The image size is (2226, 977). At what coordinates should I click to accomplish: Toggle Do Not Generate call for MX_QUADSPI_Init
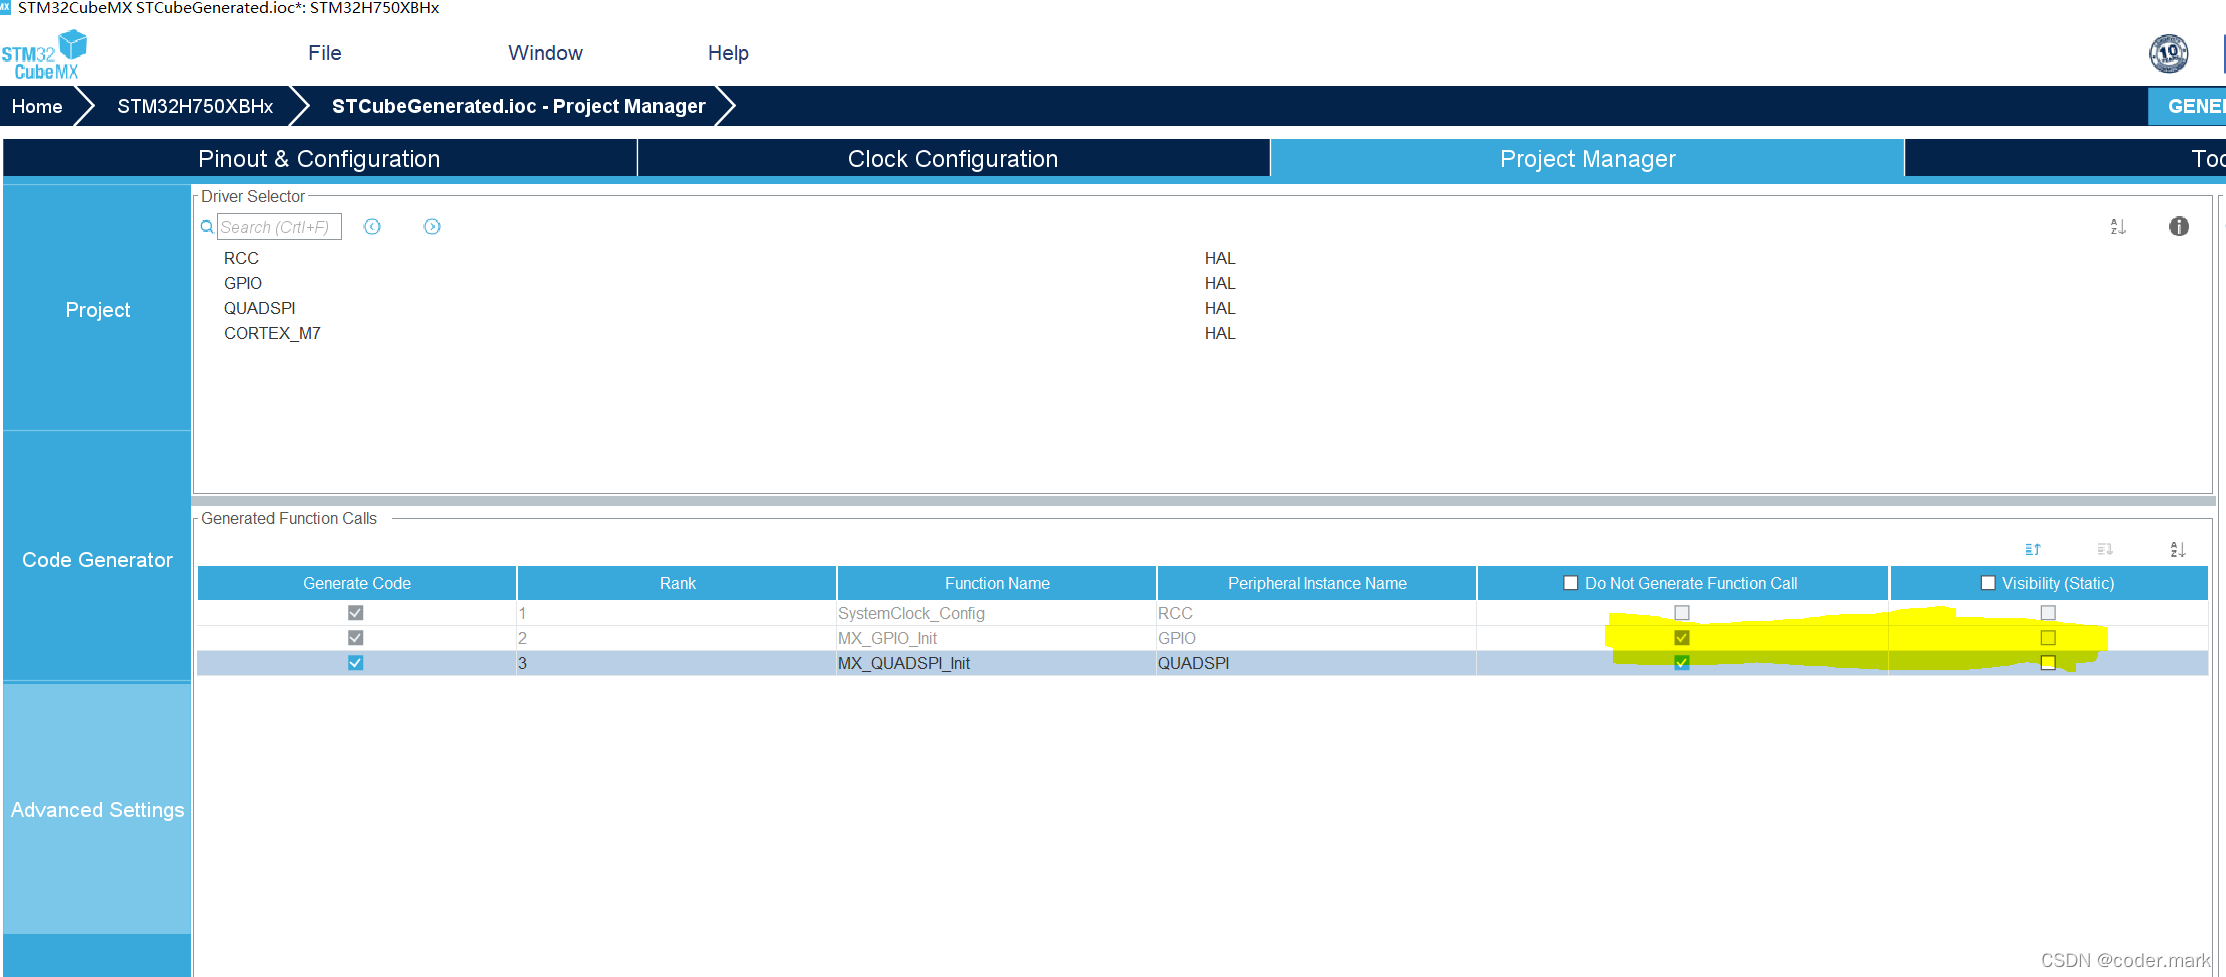1682,663
